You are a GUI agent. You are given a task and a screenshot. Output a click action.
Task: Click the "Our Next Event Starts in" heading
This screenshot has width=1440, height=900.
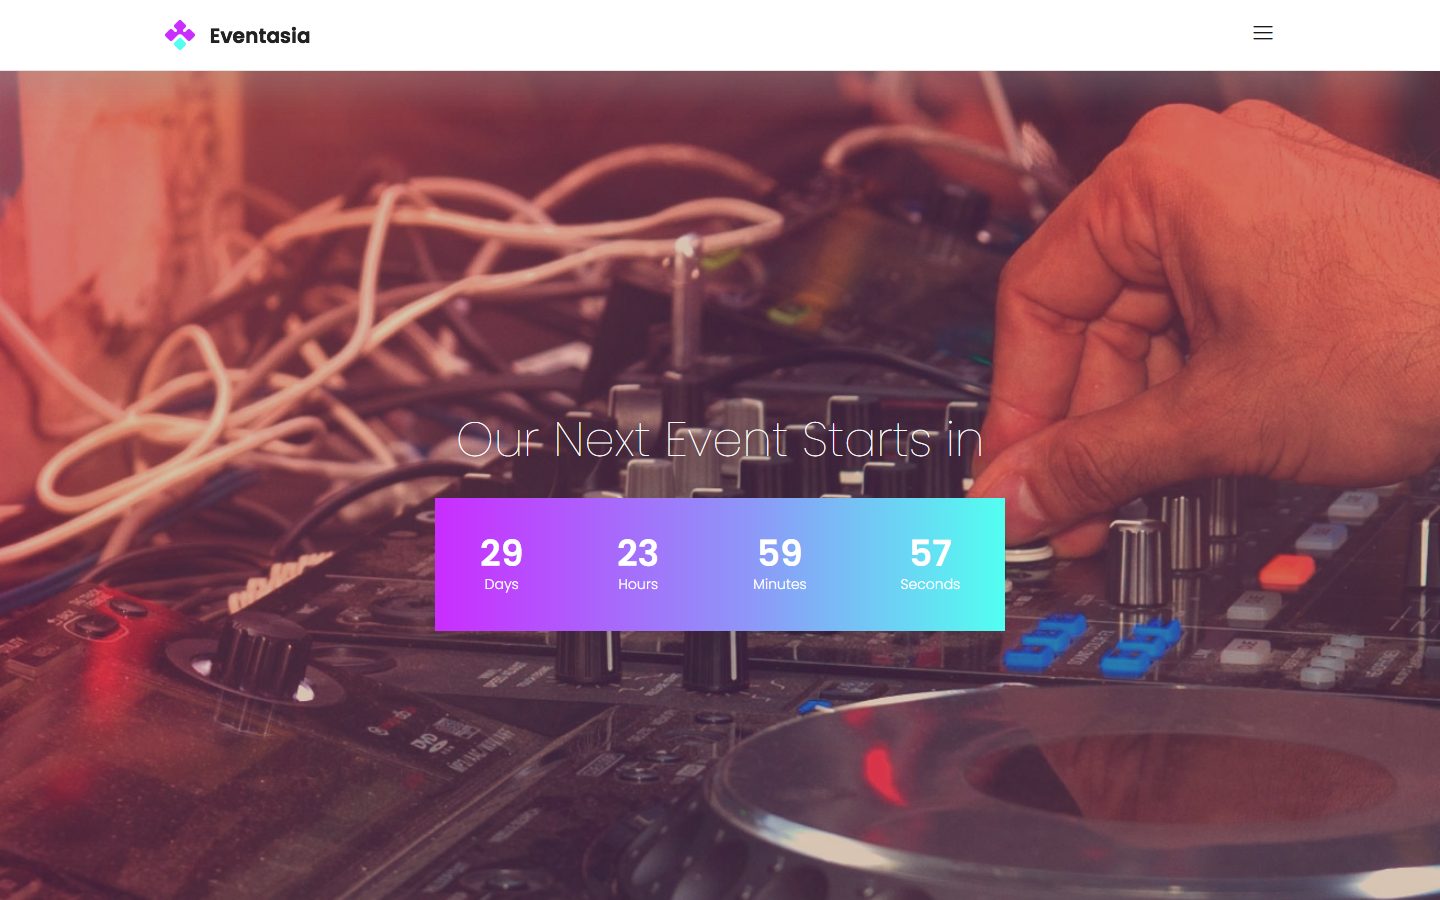click(720, 440)
